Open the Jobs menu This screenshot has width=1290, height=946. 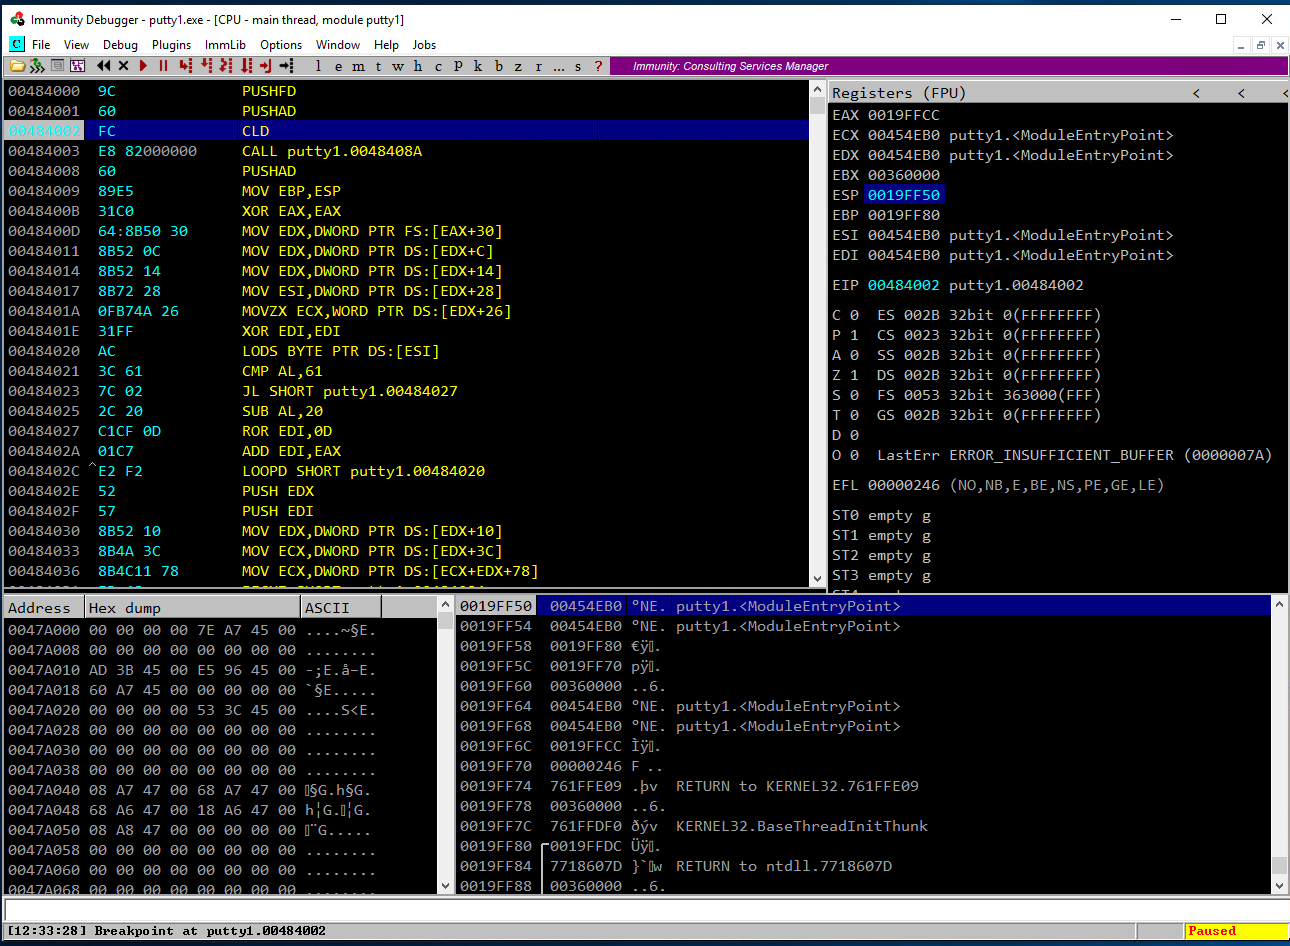point(424,45)
